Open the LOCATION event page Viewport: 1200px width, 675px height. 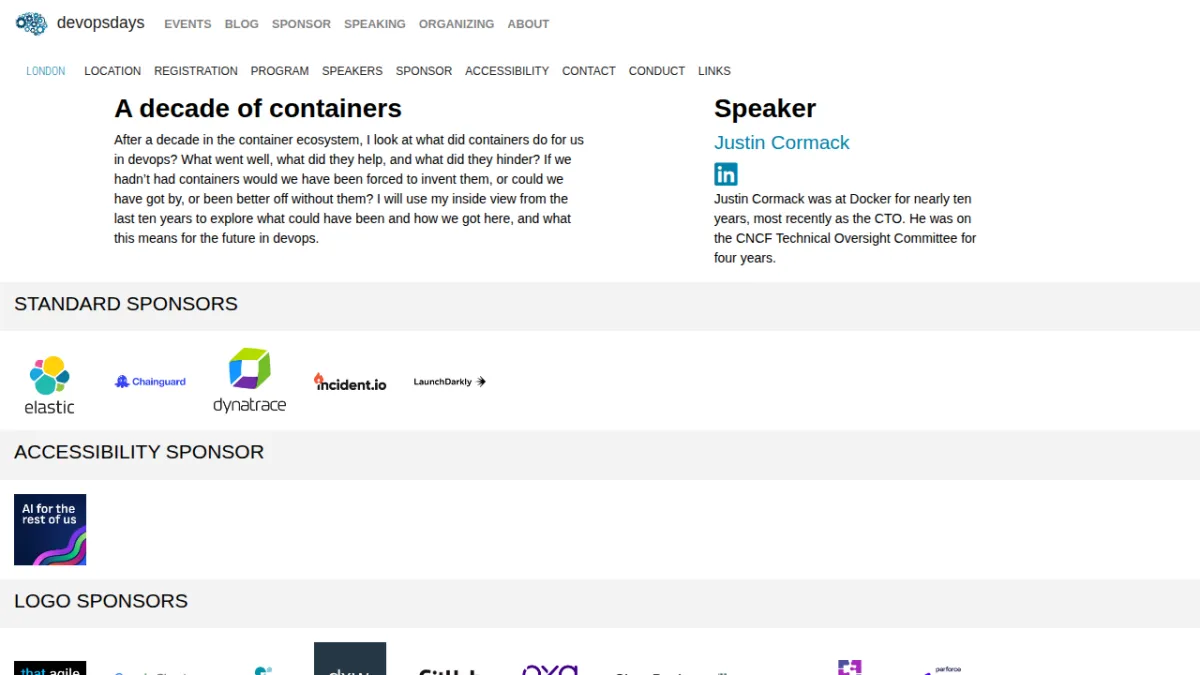112,71
